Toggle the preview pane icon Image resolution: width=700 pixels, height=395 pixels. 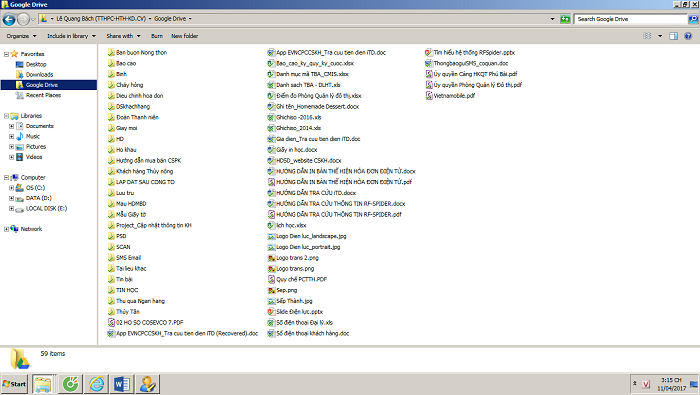[674, 36]
